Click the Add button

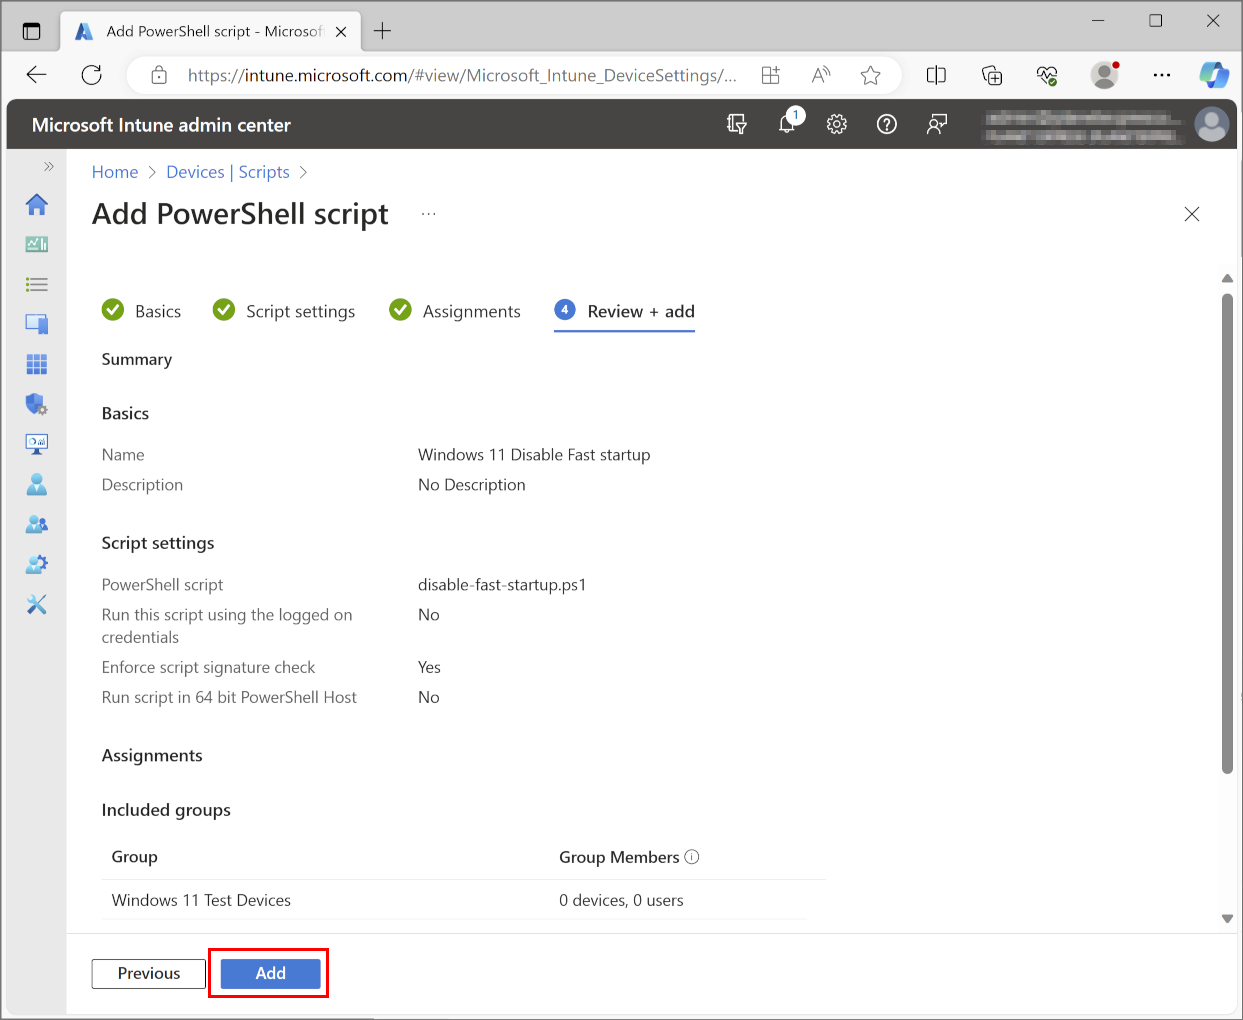click(x=270, y=973)
